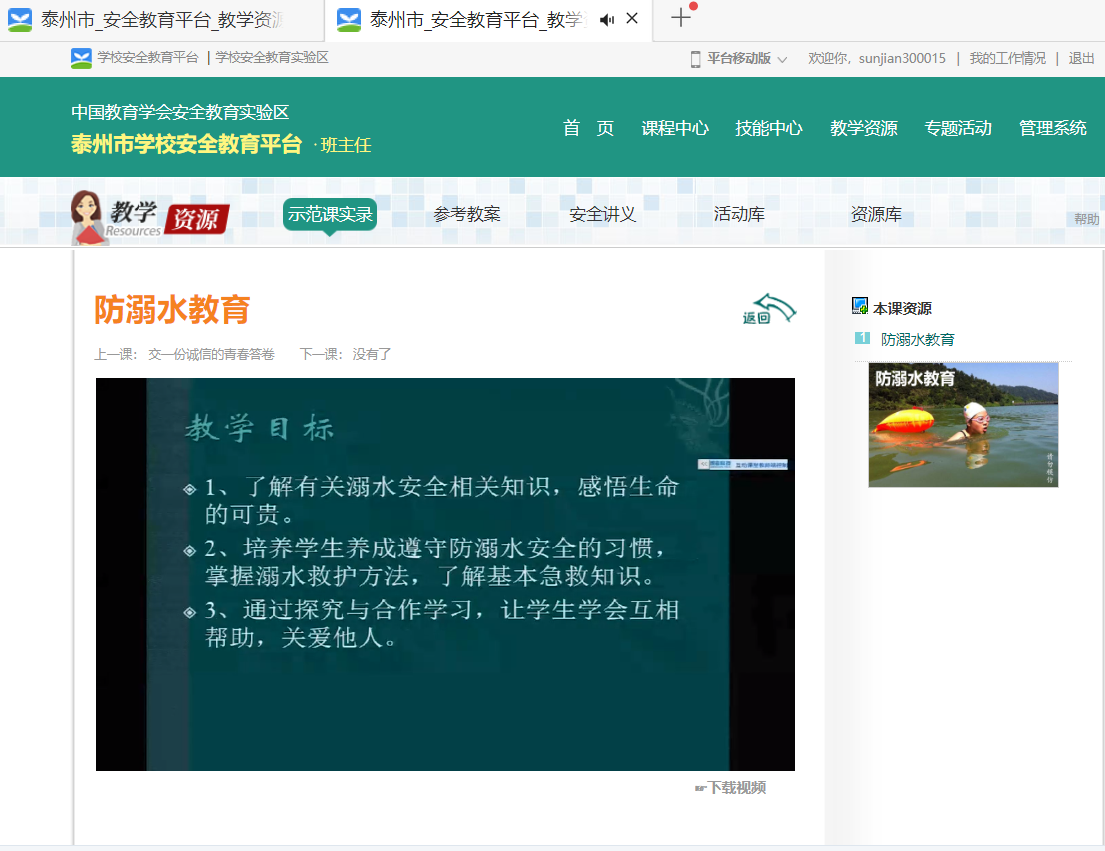
Task: Open 技能中心 navigation item
Action: tap(769, 128)
